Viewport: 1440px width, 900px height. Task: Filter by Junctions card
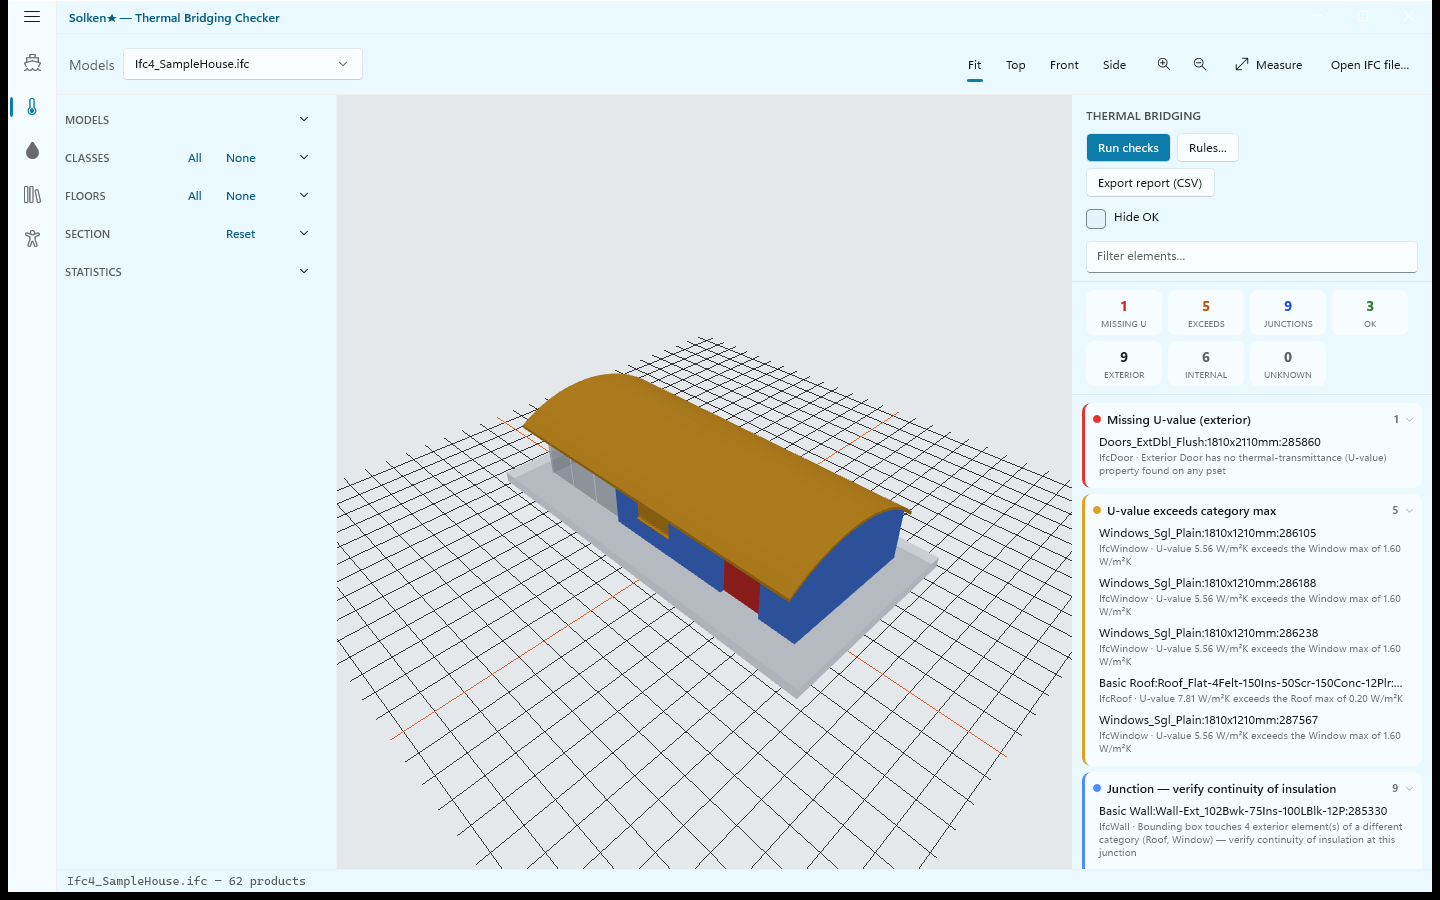(1288, 313)
